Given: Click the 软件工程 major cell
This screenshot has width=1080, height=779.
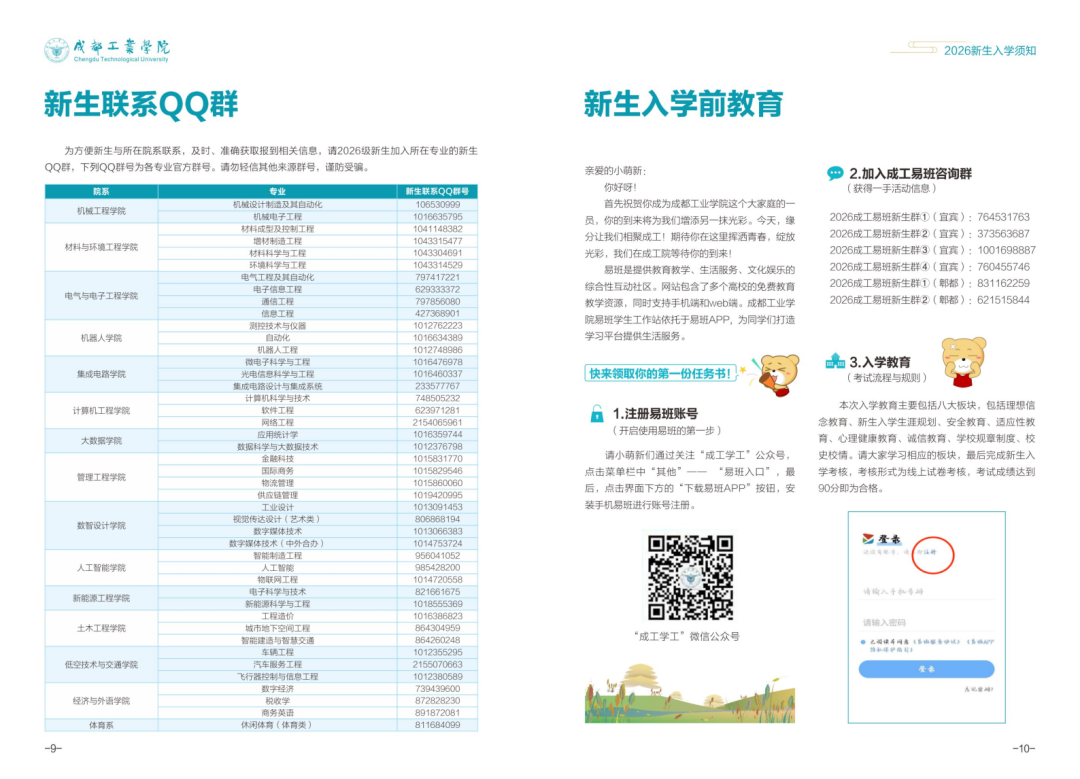Looking at the screenshot, I should coord(278,411).
